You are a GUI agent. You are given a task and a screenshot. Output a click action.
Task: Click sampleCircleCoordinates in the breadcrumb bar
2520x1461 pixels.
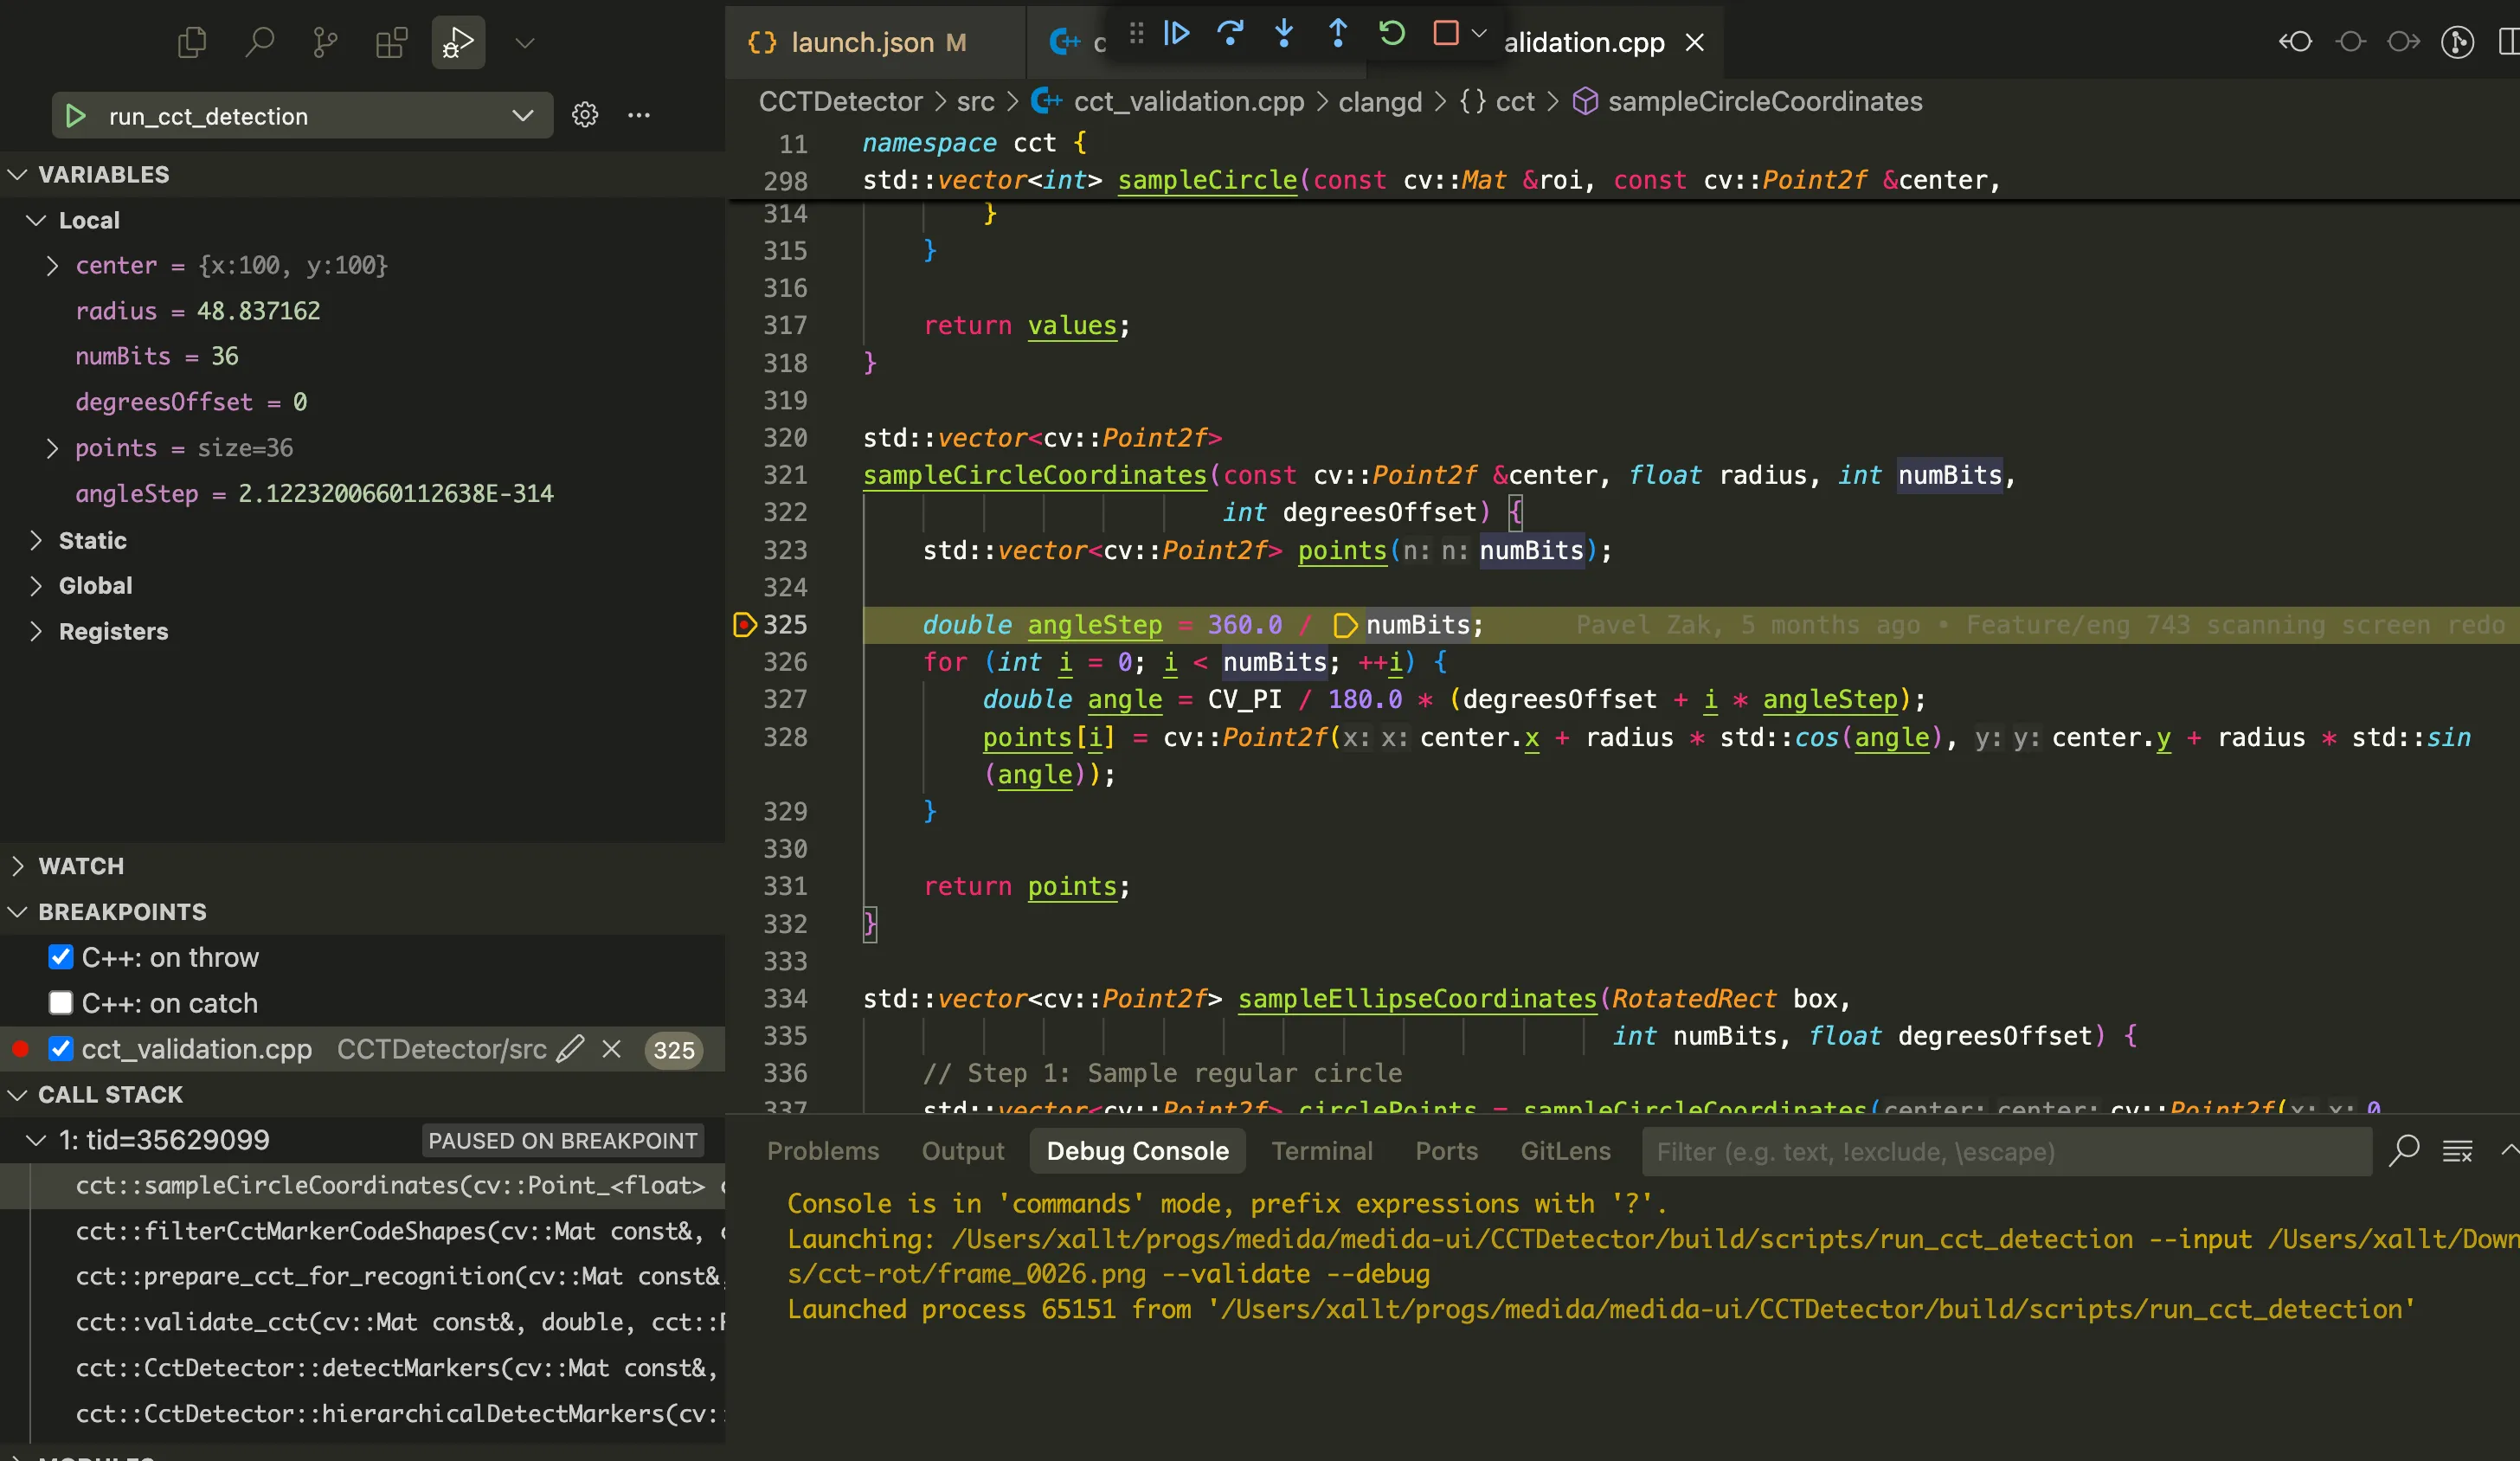1765,101
